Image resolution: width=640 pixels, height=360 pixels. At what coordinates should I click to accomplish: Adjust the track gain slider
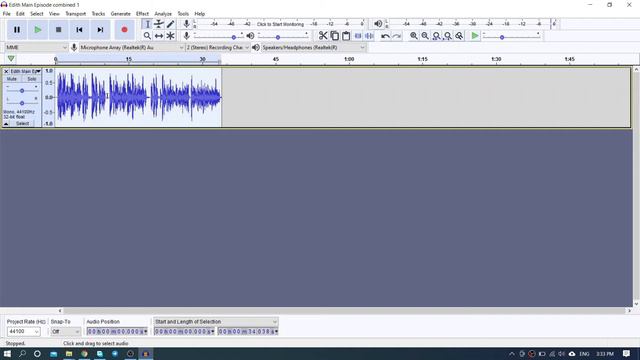(22, 90)
